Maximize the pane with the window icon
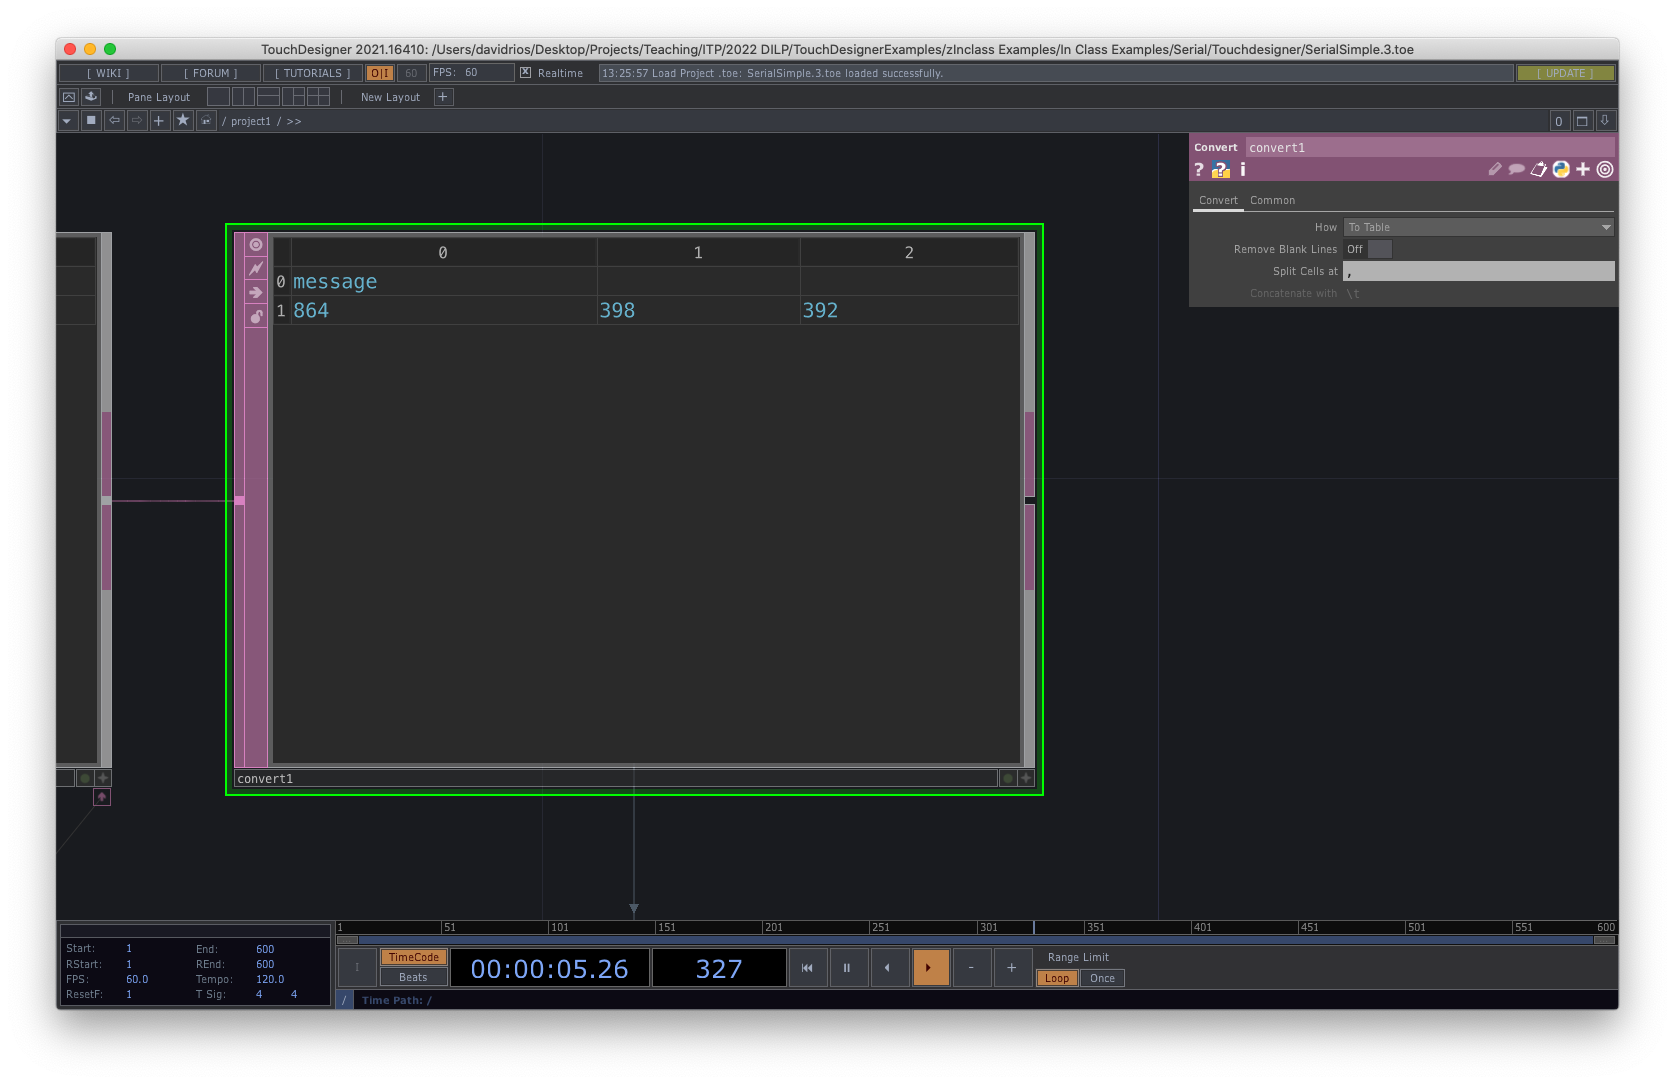 click(x=1582, y=121)
